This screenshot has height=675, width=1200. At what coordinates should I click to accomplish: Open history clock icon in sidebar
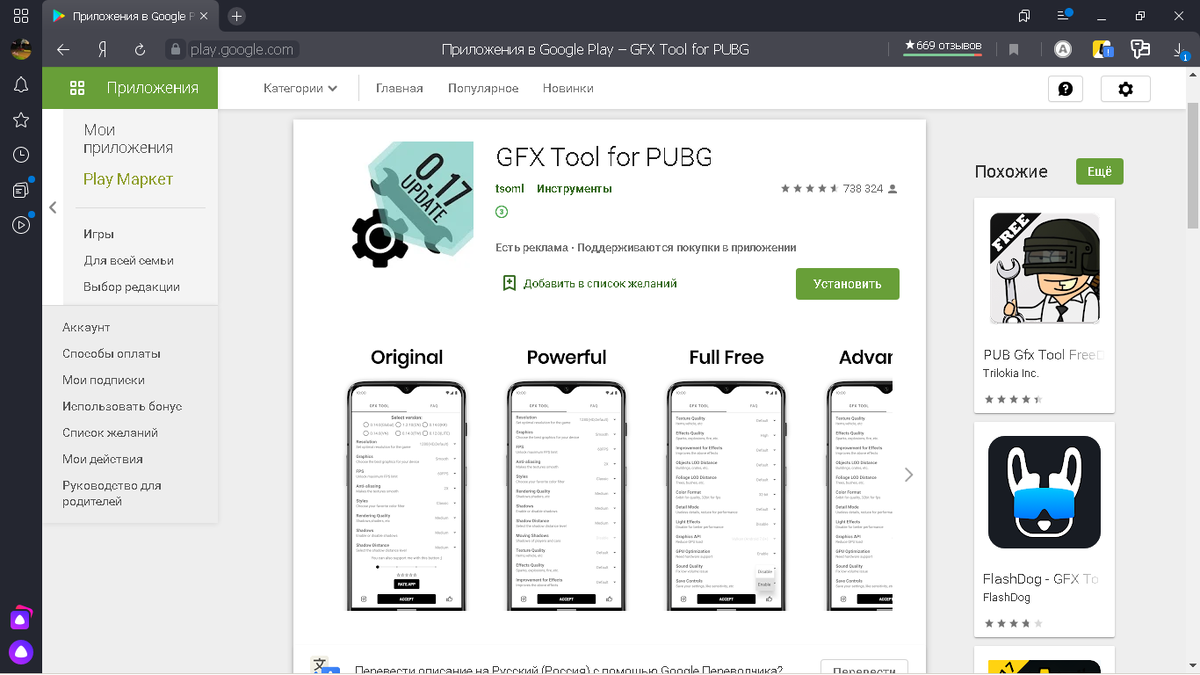[21, 155]
